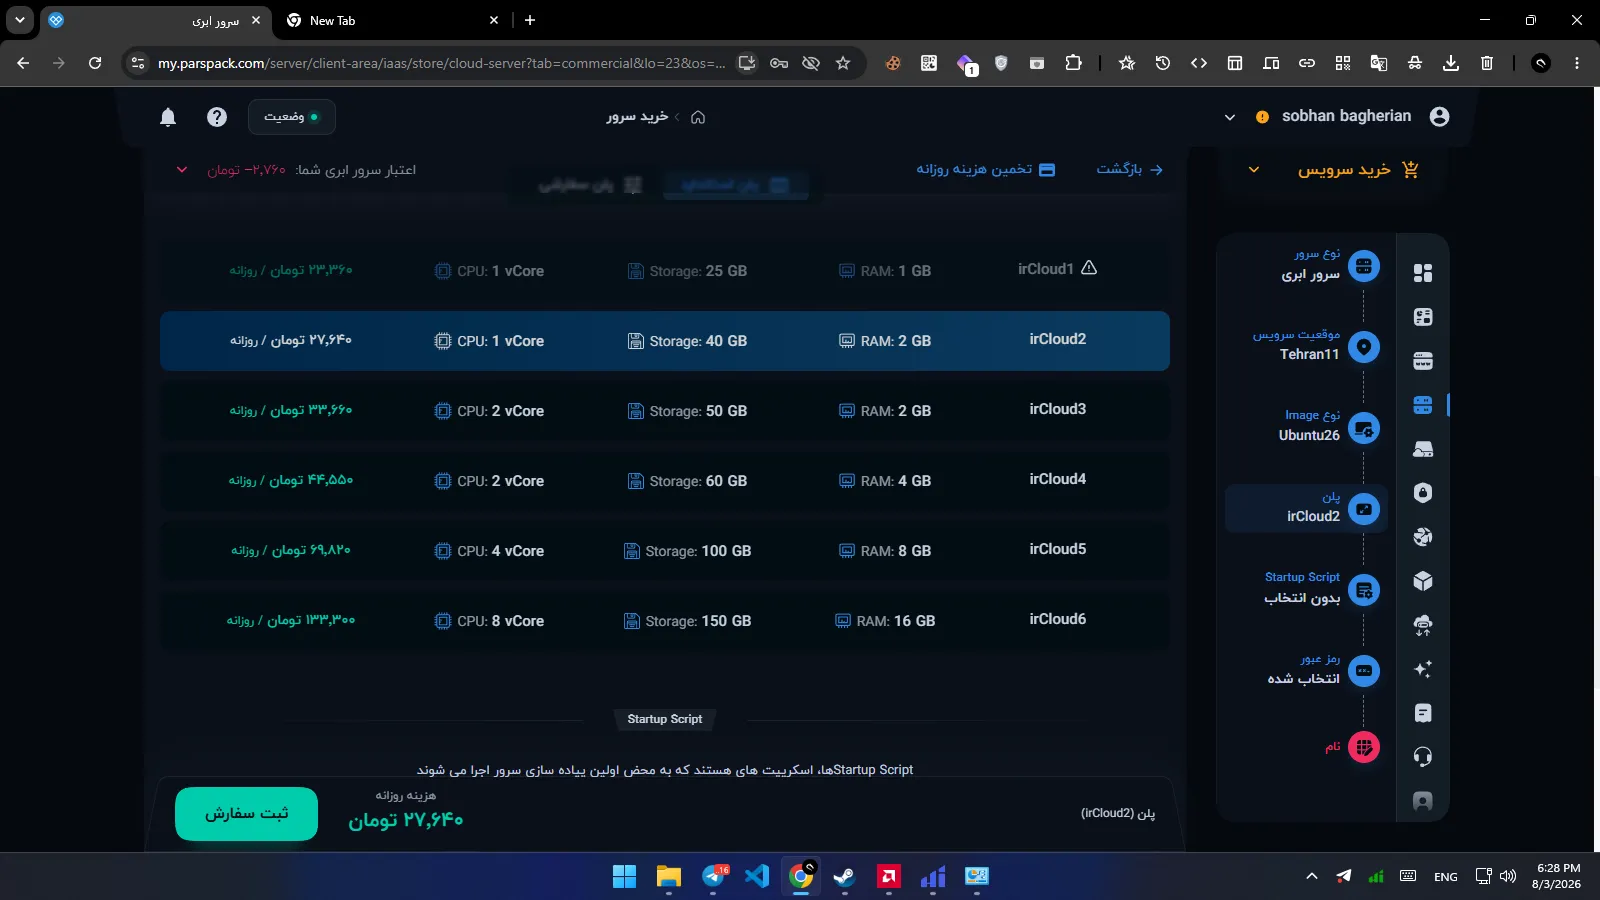The image size is (1600, 900).
Task: Expand the sobhan bagherian user menu arrow
Action: coord(1230,117)
